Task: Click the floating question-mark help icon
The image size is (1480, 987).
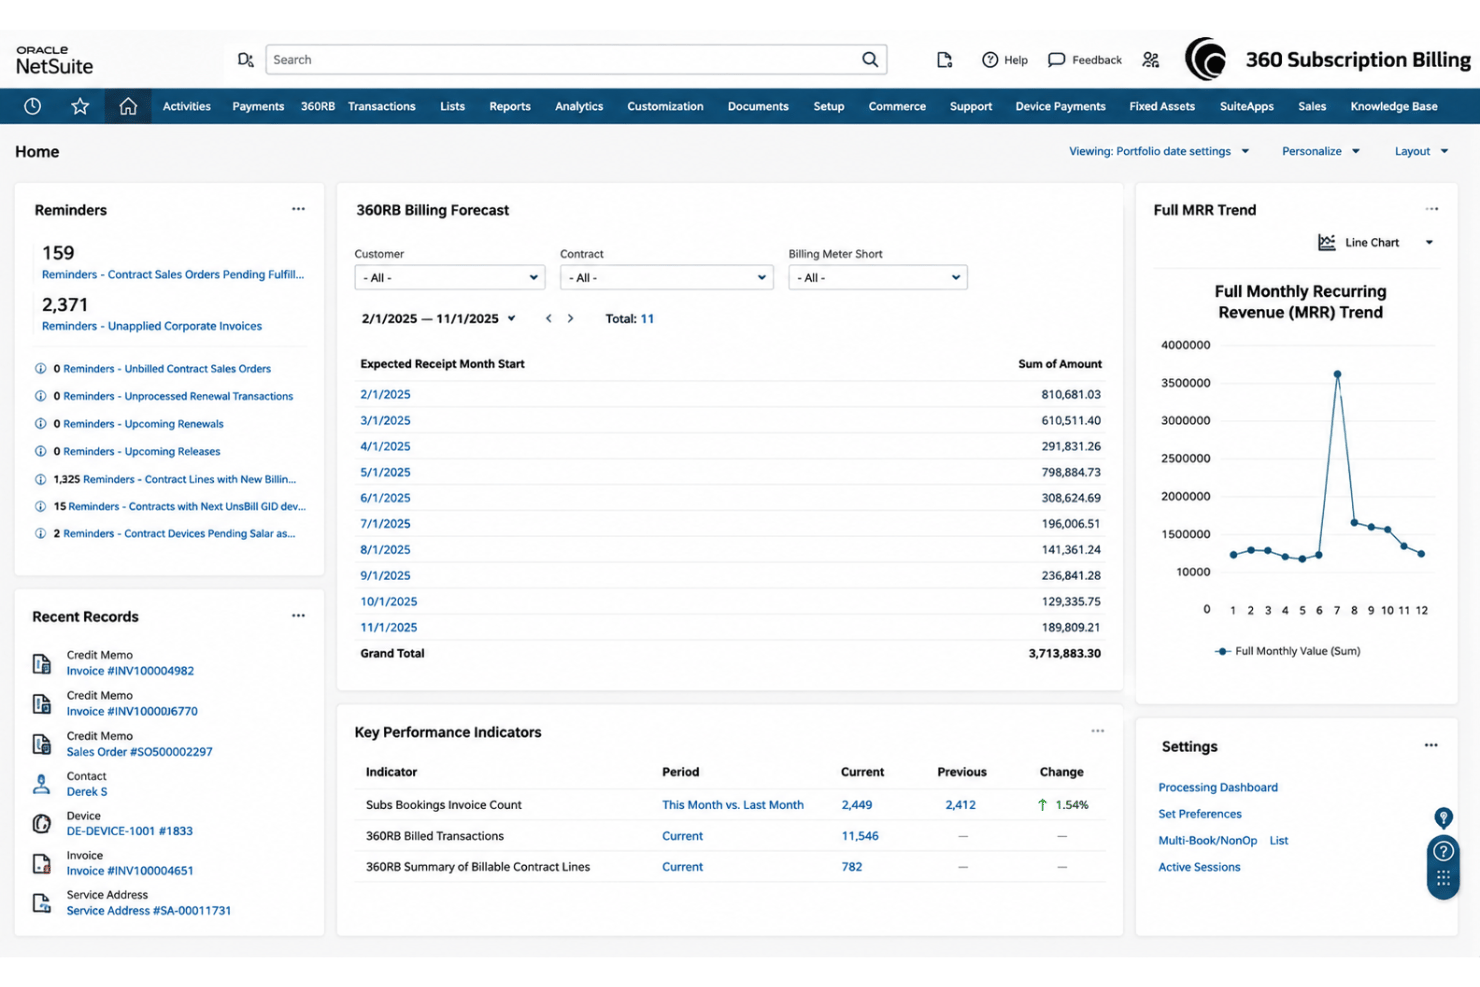Action: tap(1443, 851)
